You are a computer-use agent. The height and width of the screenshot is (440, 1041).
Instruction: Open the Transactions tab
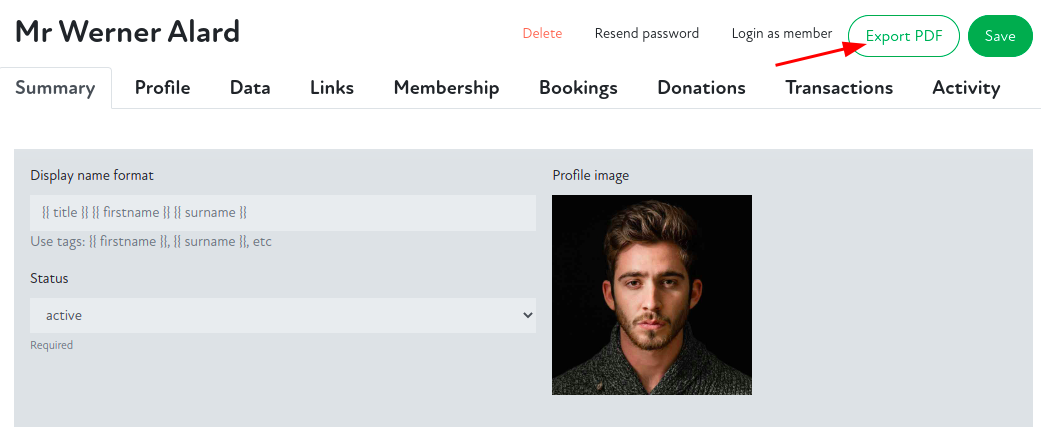(839, 87)
